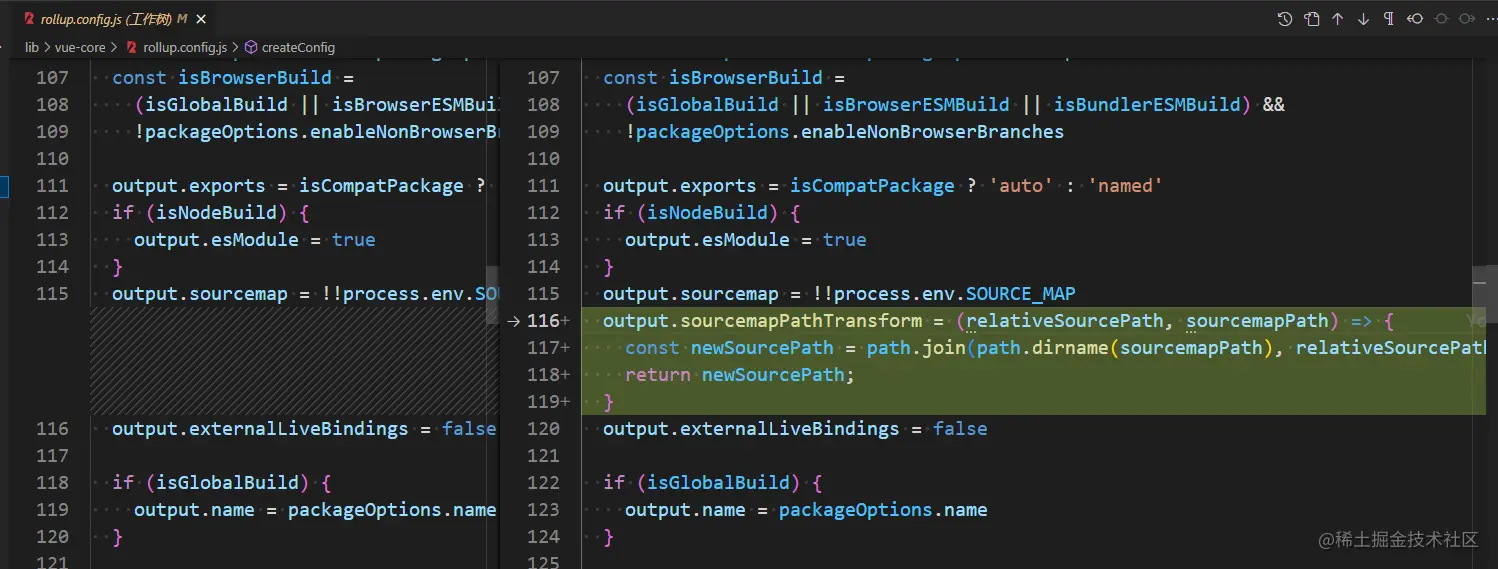Image resolution: width=1498 pixels, height=569 pixels.
Task: Go to previous change with the up arrow
Action: tap(1337, 19)
